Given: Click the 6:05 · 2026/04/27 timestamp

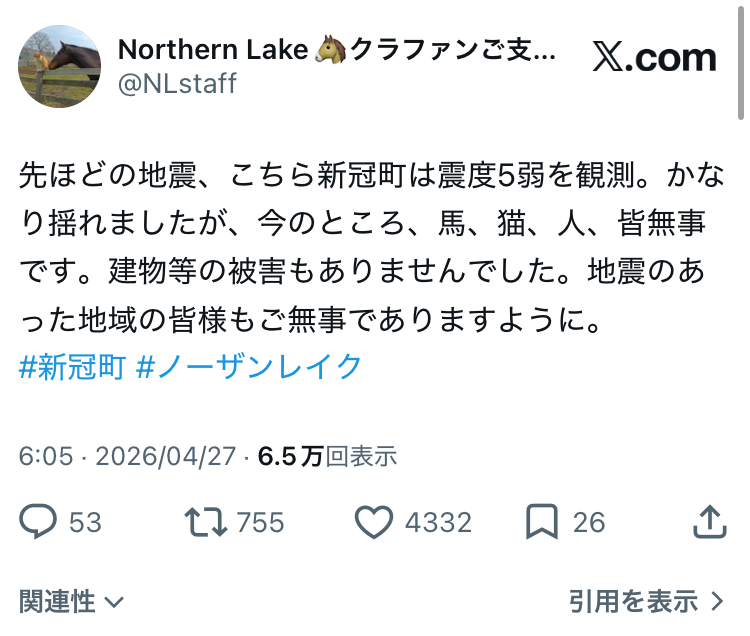Looking at the screenshot, I should point(128,457).
